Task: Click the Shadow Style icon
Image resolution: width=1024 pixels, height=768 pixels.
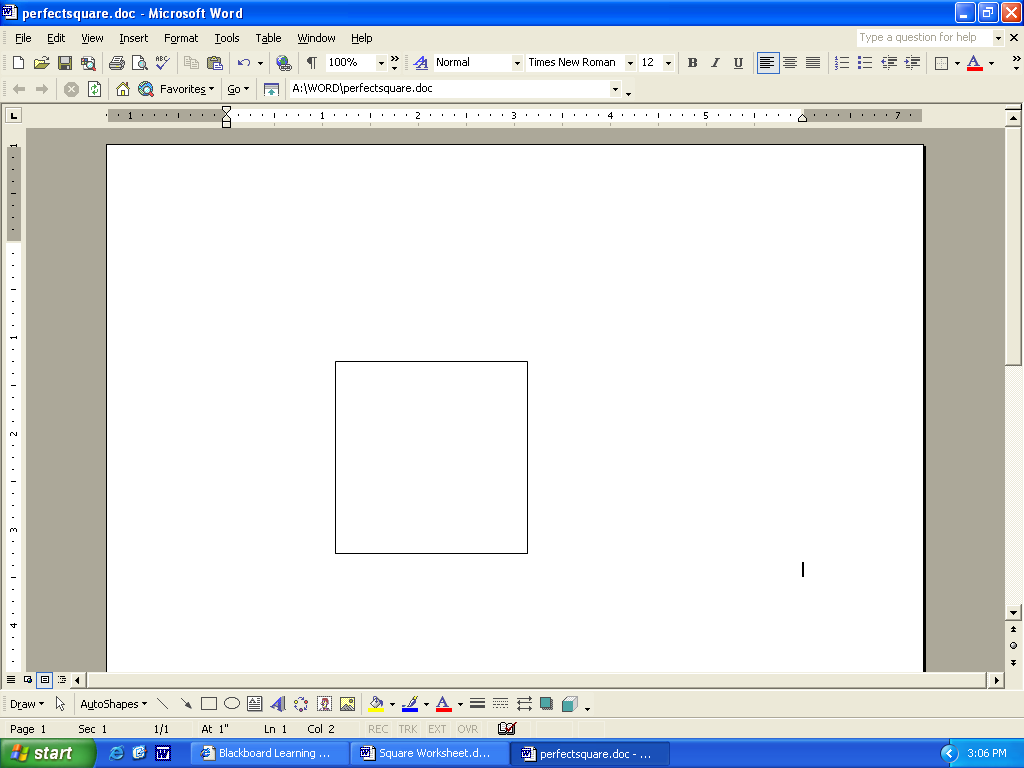Action: coord(547,703)
